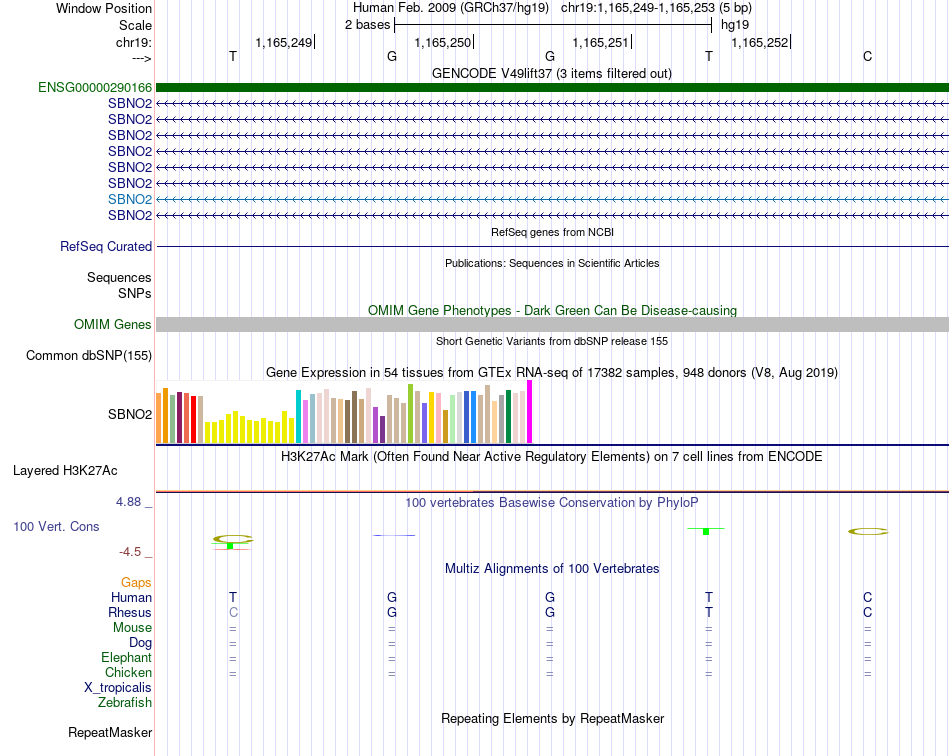Click the OMIM Genes label
This screenshot has height=756, width=950.
pos(112,325)
